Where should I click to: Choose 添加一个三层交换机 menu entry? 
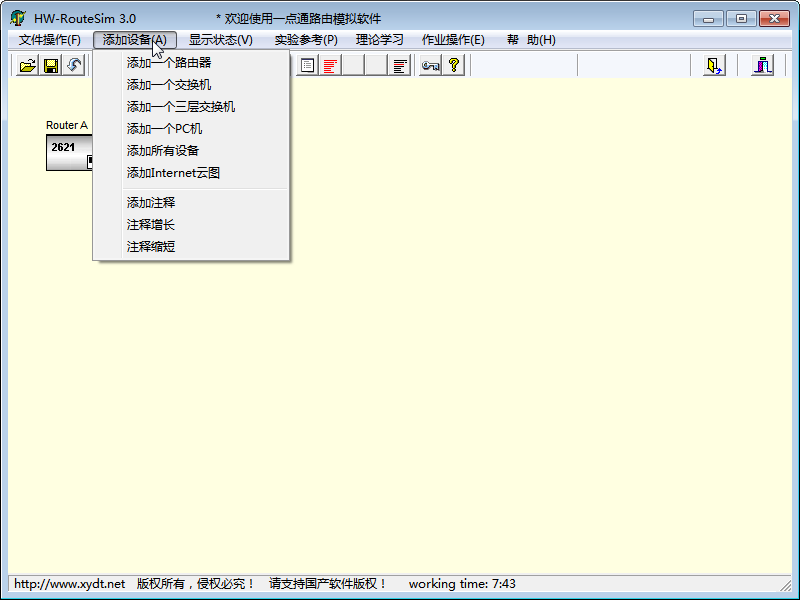pyautogui.click(x=191, y=107)
